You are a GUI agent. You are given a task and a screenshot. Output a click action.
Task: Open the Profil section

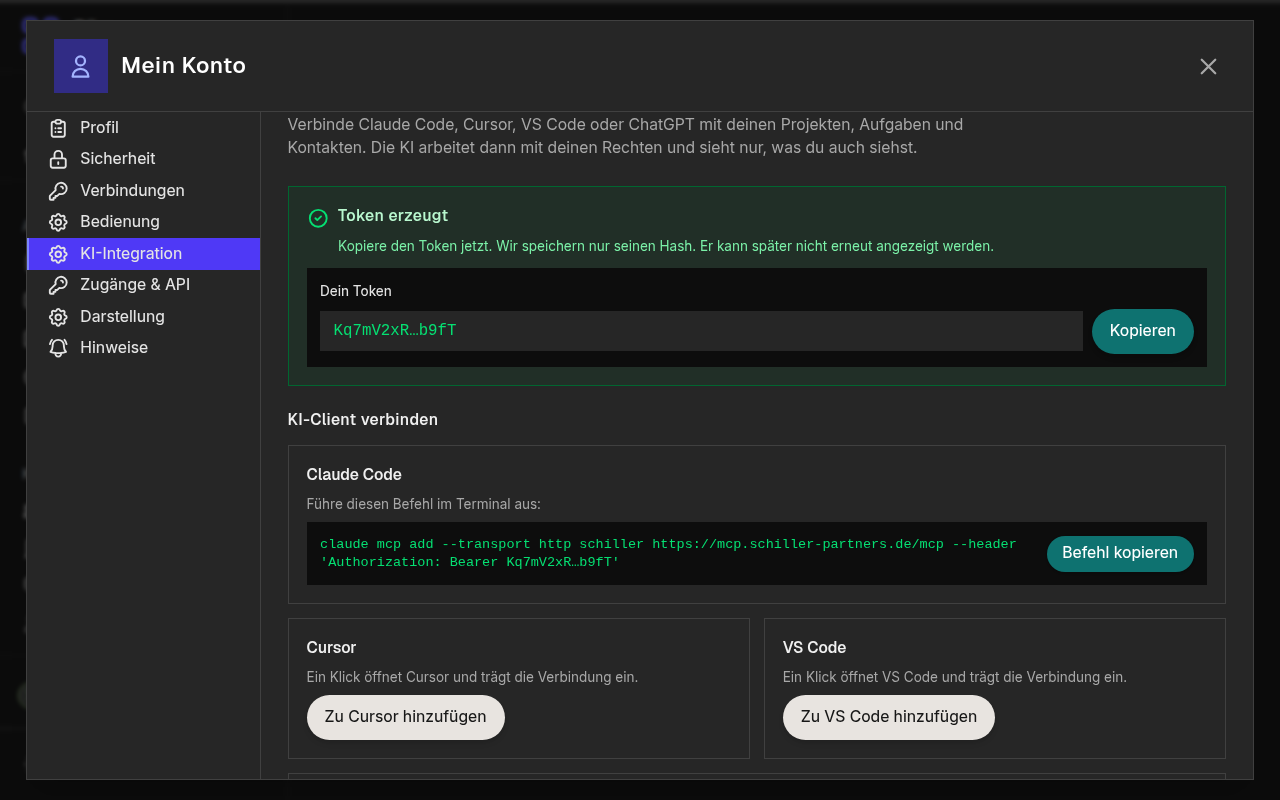(x=144, y=128)
